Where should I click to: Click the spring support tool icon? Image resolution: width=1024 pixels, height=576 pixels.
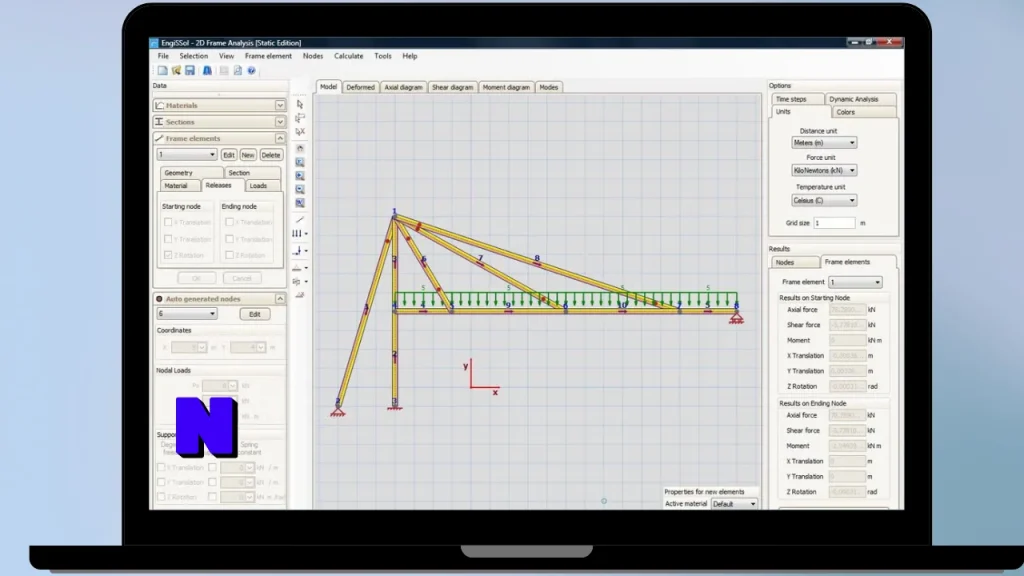(x=297, y=281)
